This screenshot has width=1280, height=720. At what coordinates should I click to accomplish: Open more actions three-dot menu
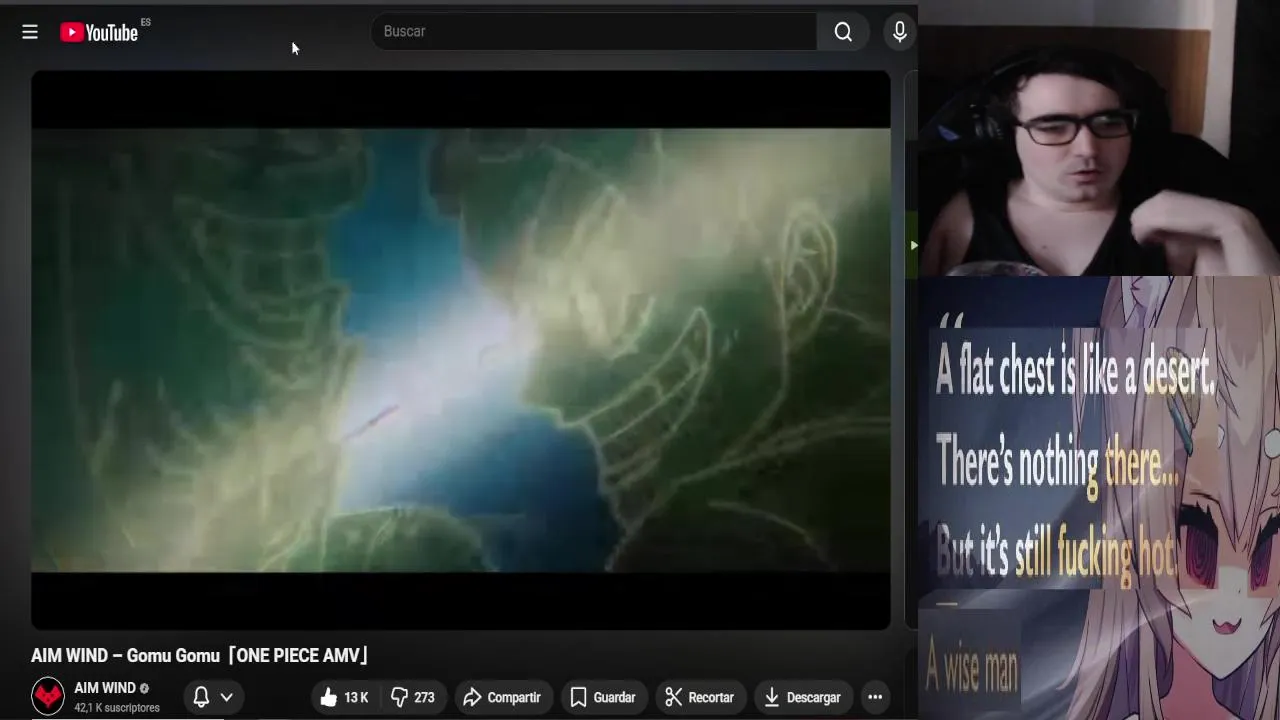[875, 697]
